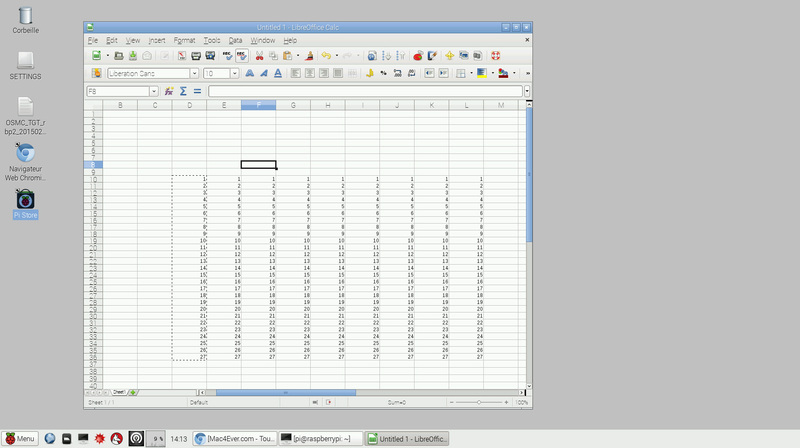Open the Borders dropdown arrow
This screenshot has width=800, height=448.
click(471, 73)
